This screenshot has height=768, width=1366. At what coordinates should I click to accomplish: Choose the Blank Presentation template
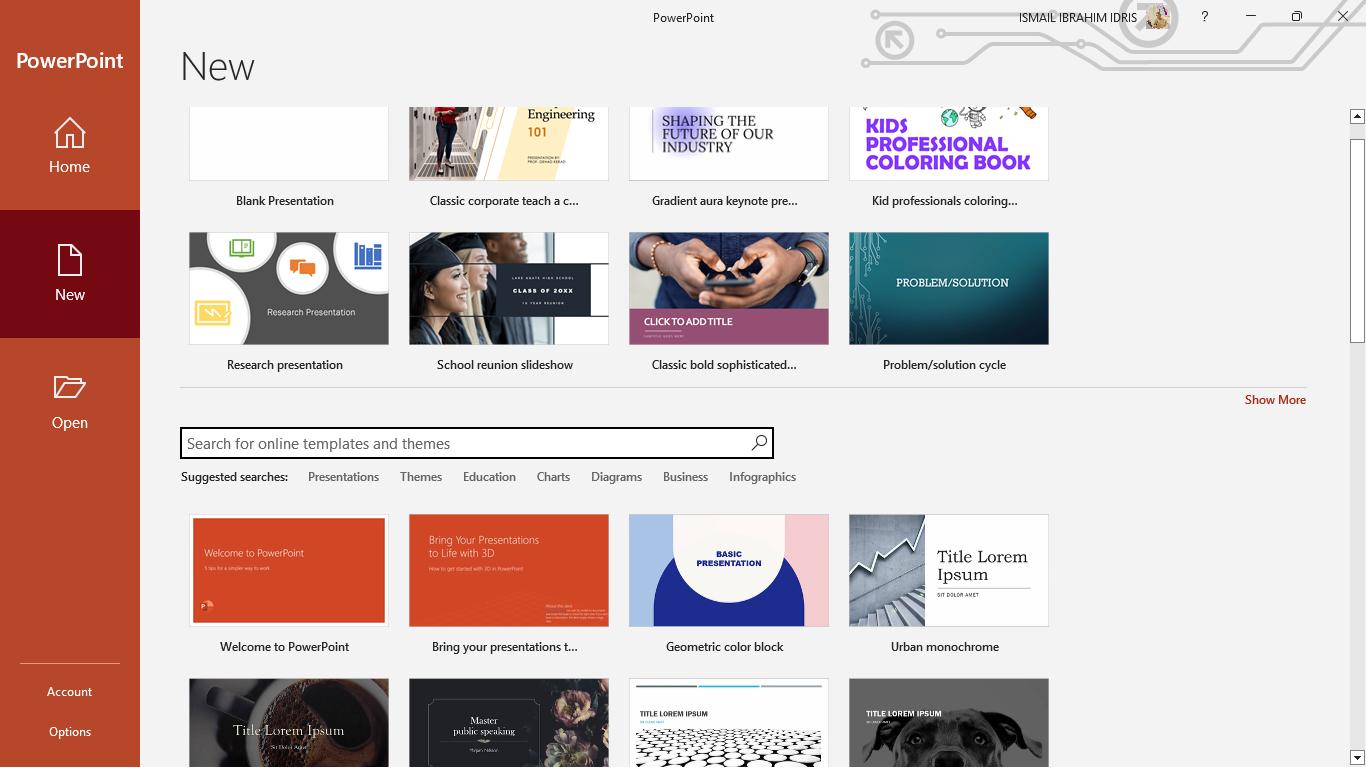288,145
